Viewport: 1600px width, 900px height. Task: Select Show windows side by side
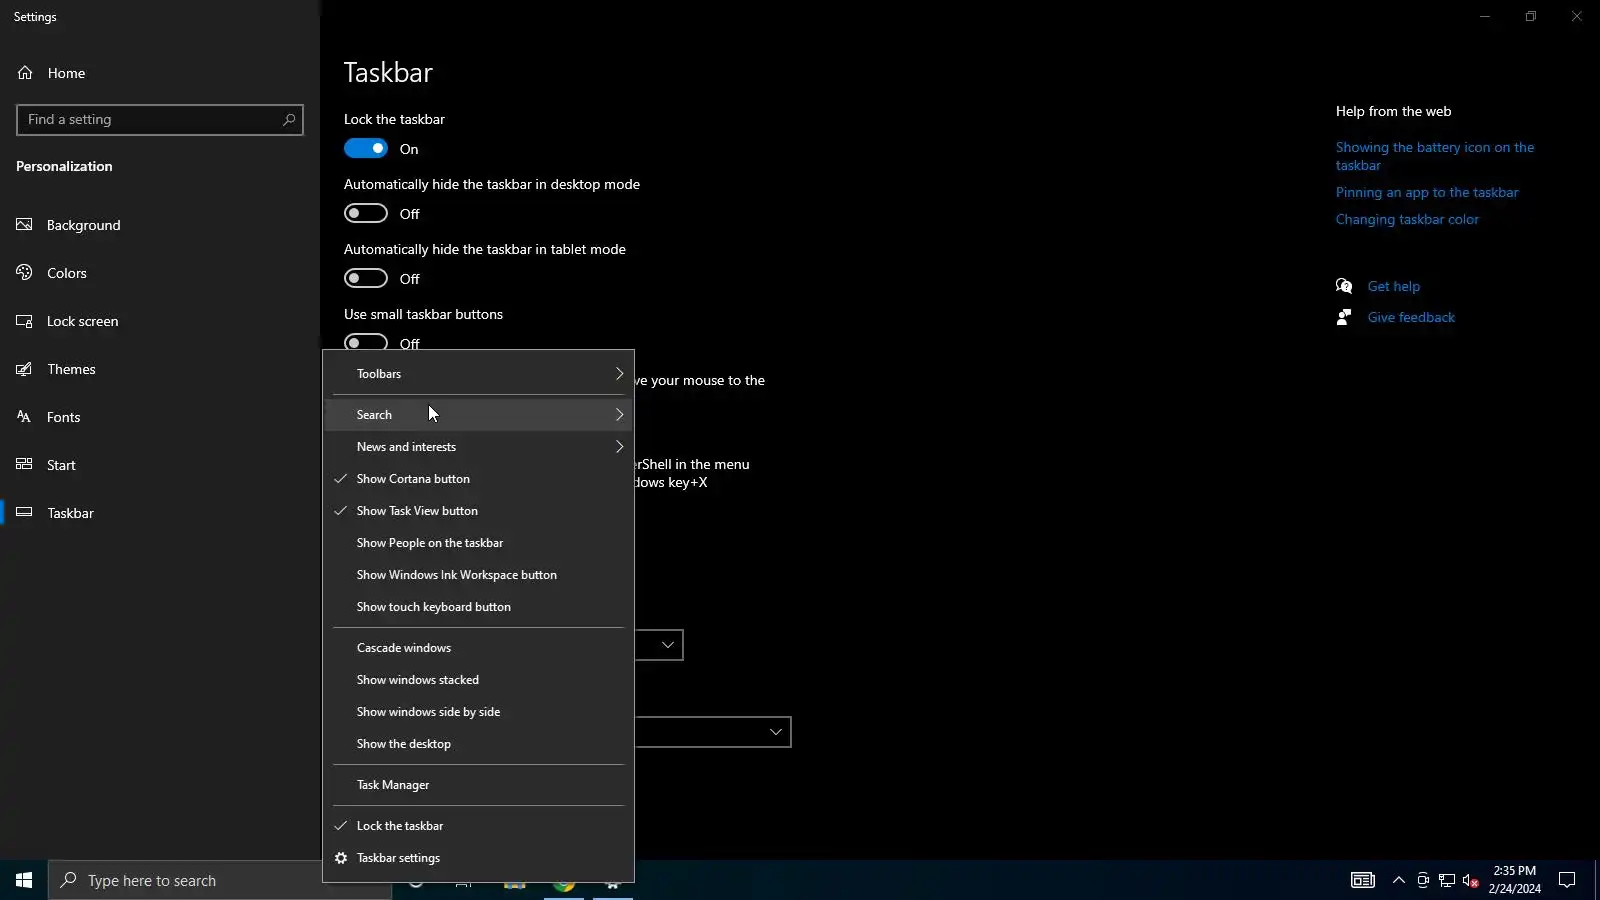(479, 712)
